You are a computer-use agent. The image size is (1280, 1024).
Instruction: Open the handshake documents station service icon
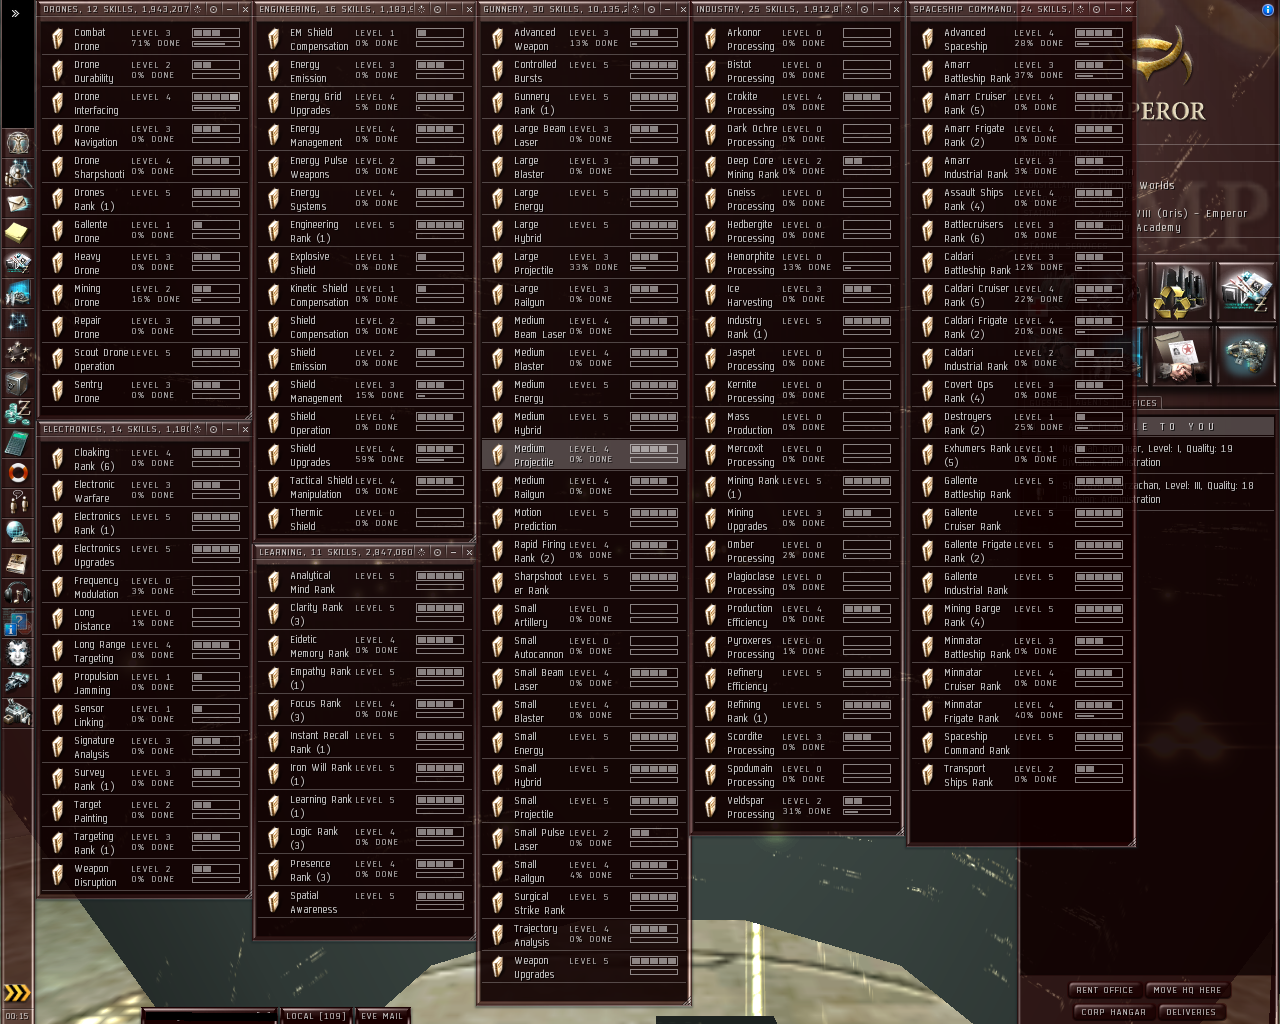[1181, 355]
